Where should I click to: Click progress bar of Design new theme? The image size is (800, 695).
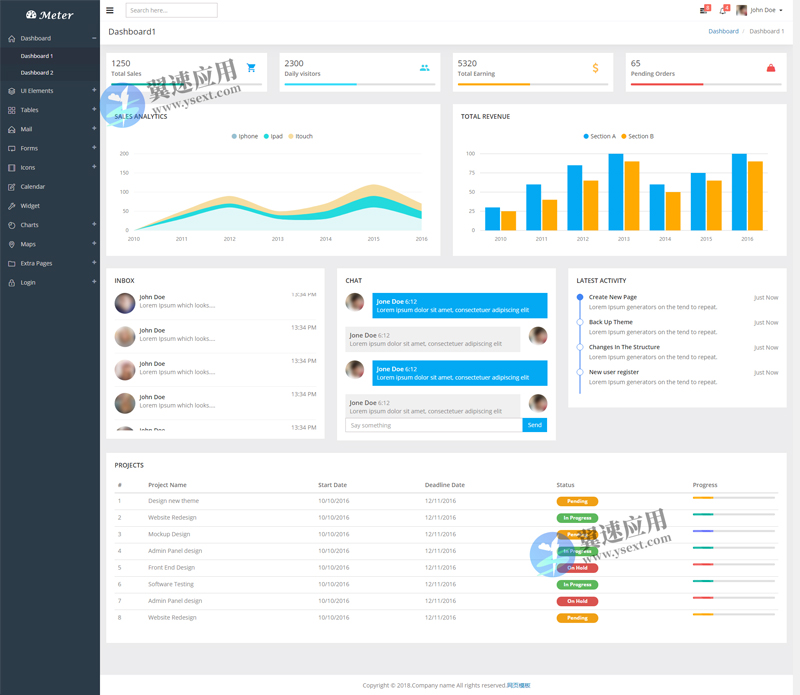[x=733, y=498]
